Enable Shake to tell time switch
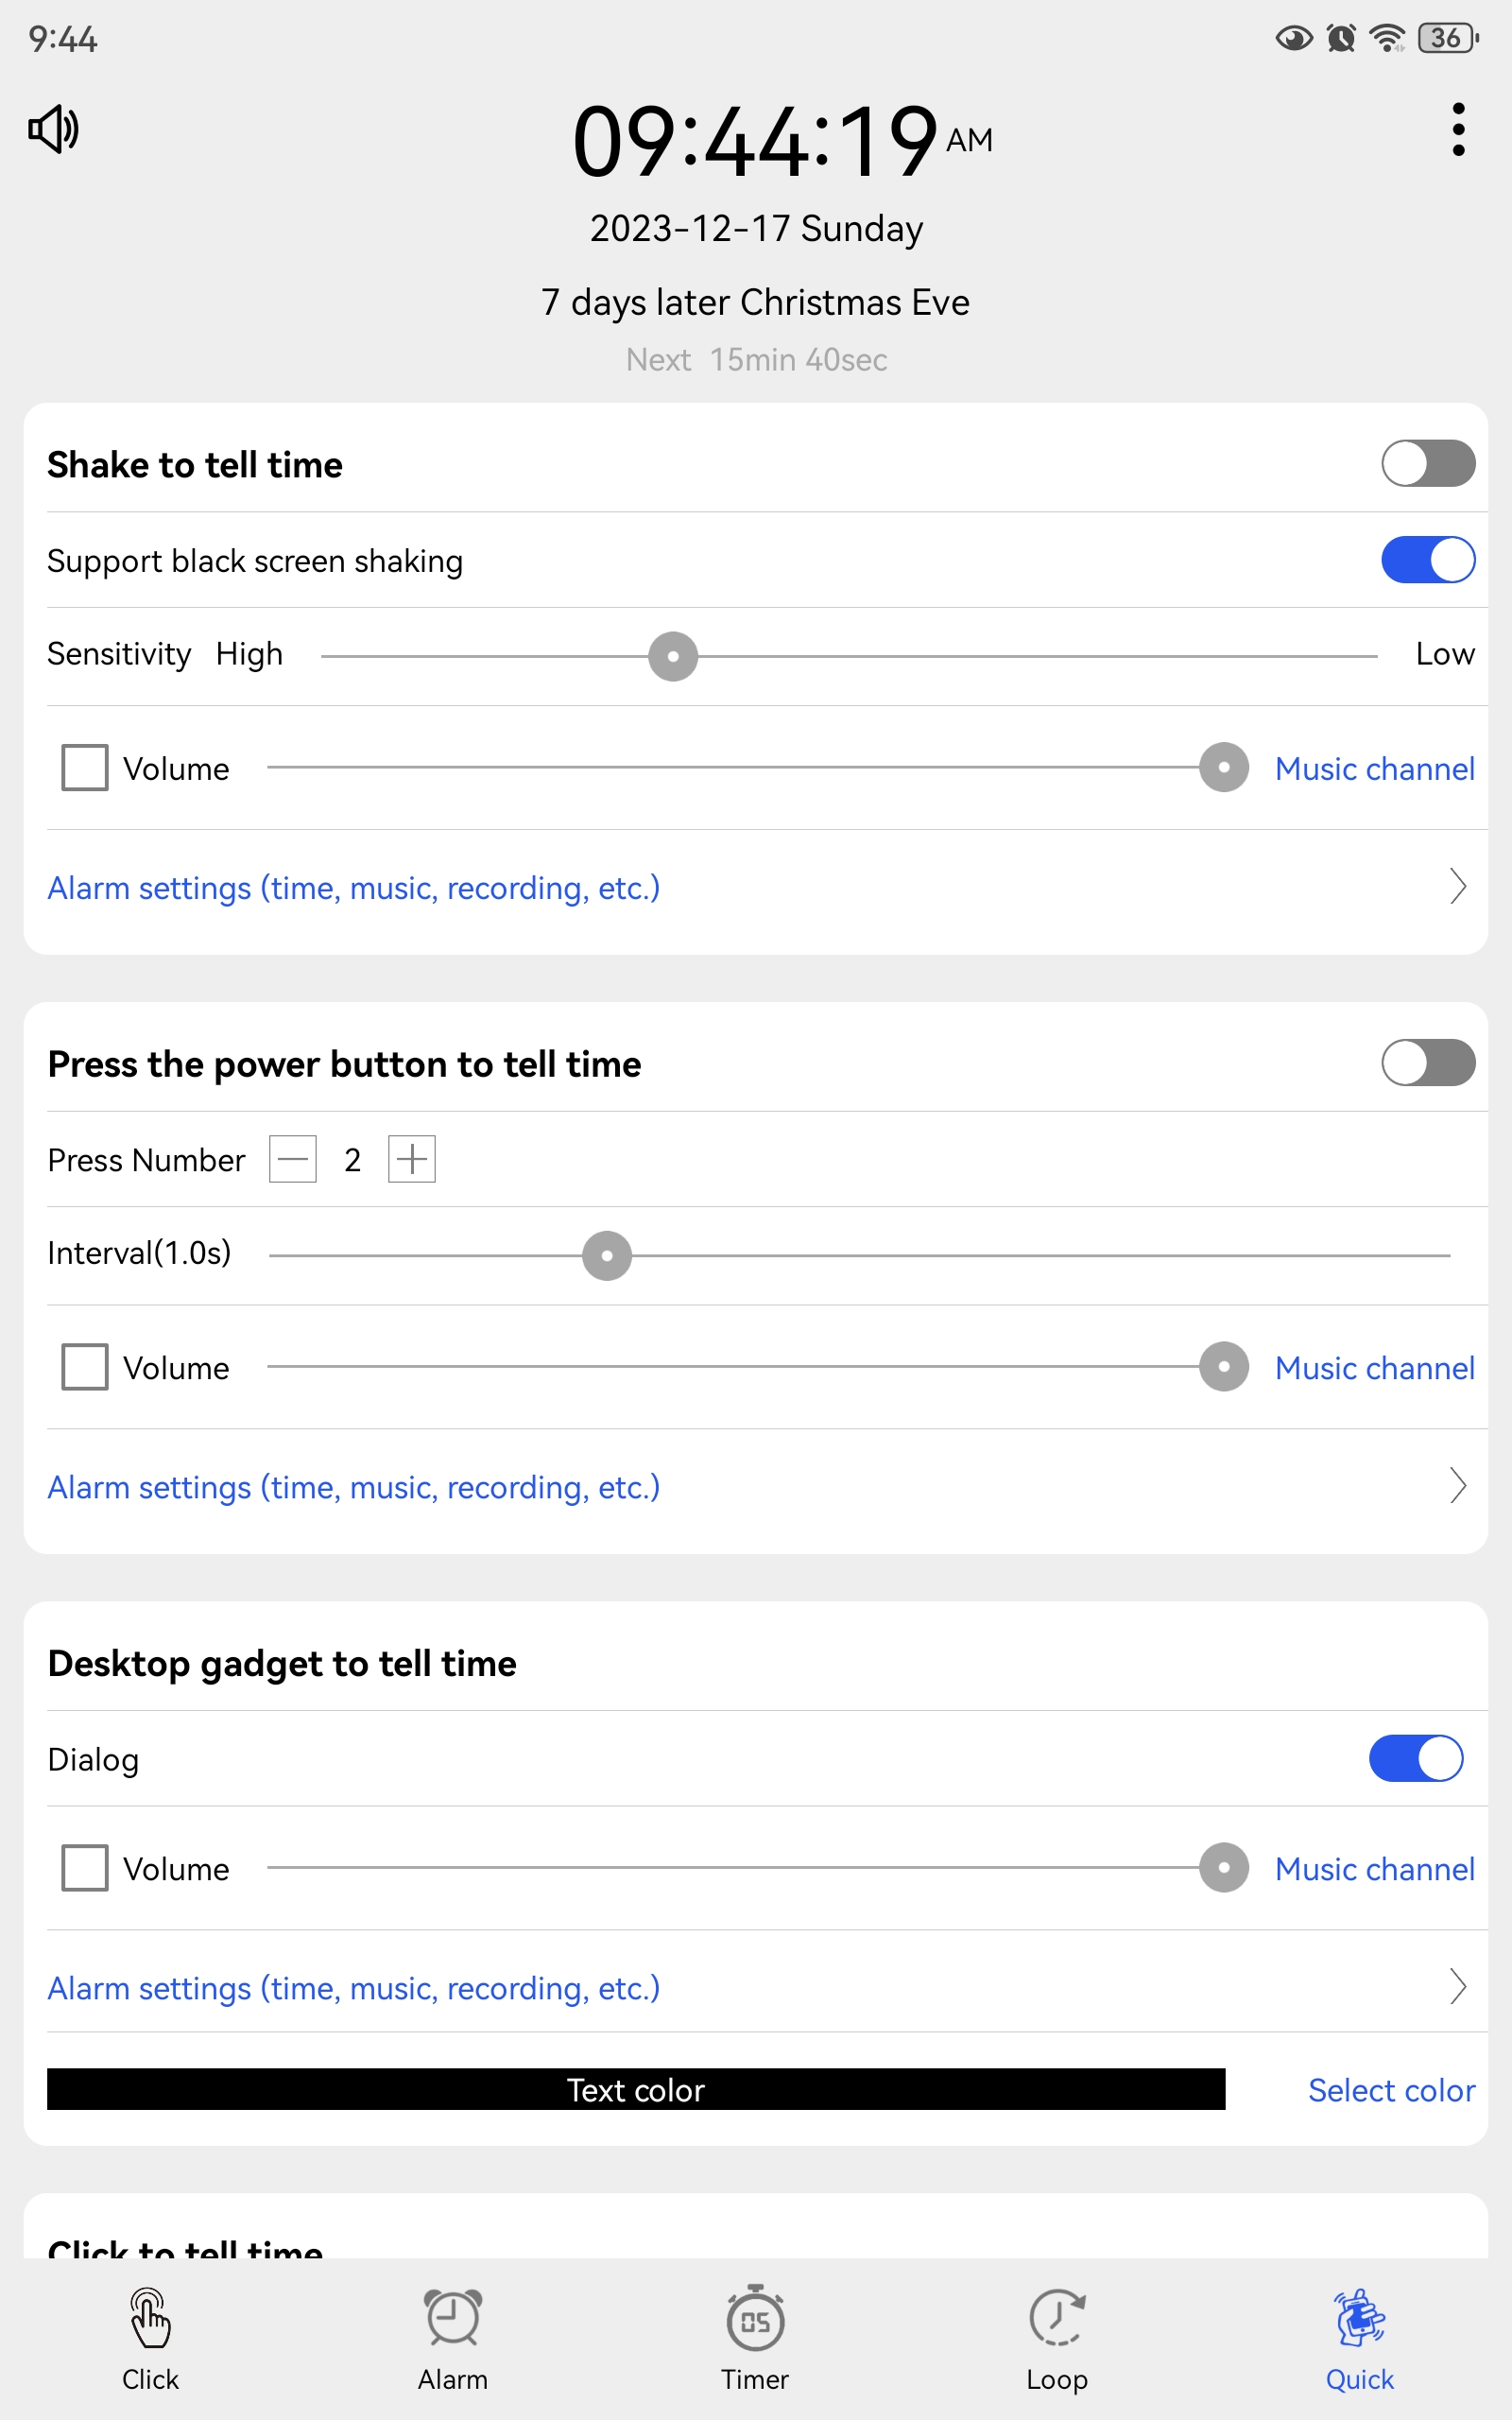This screenshot has width=1512, height=2420. pyautogui.click(x=1428, y=464)
